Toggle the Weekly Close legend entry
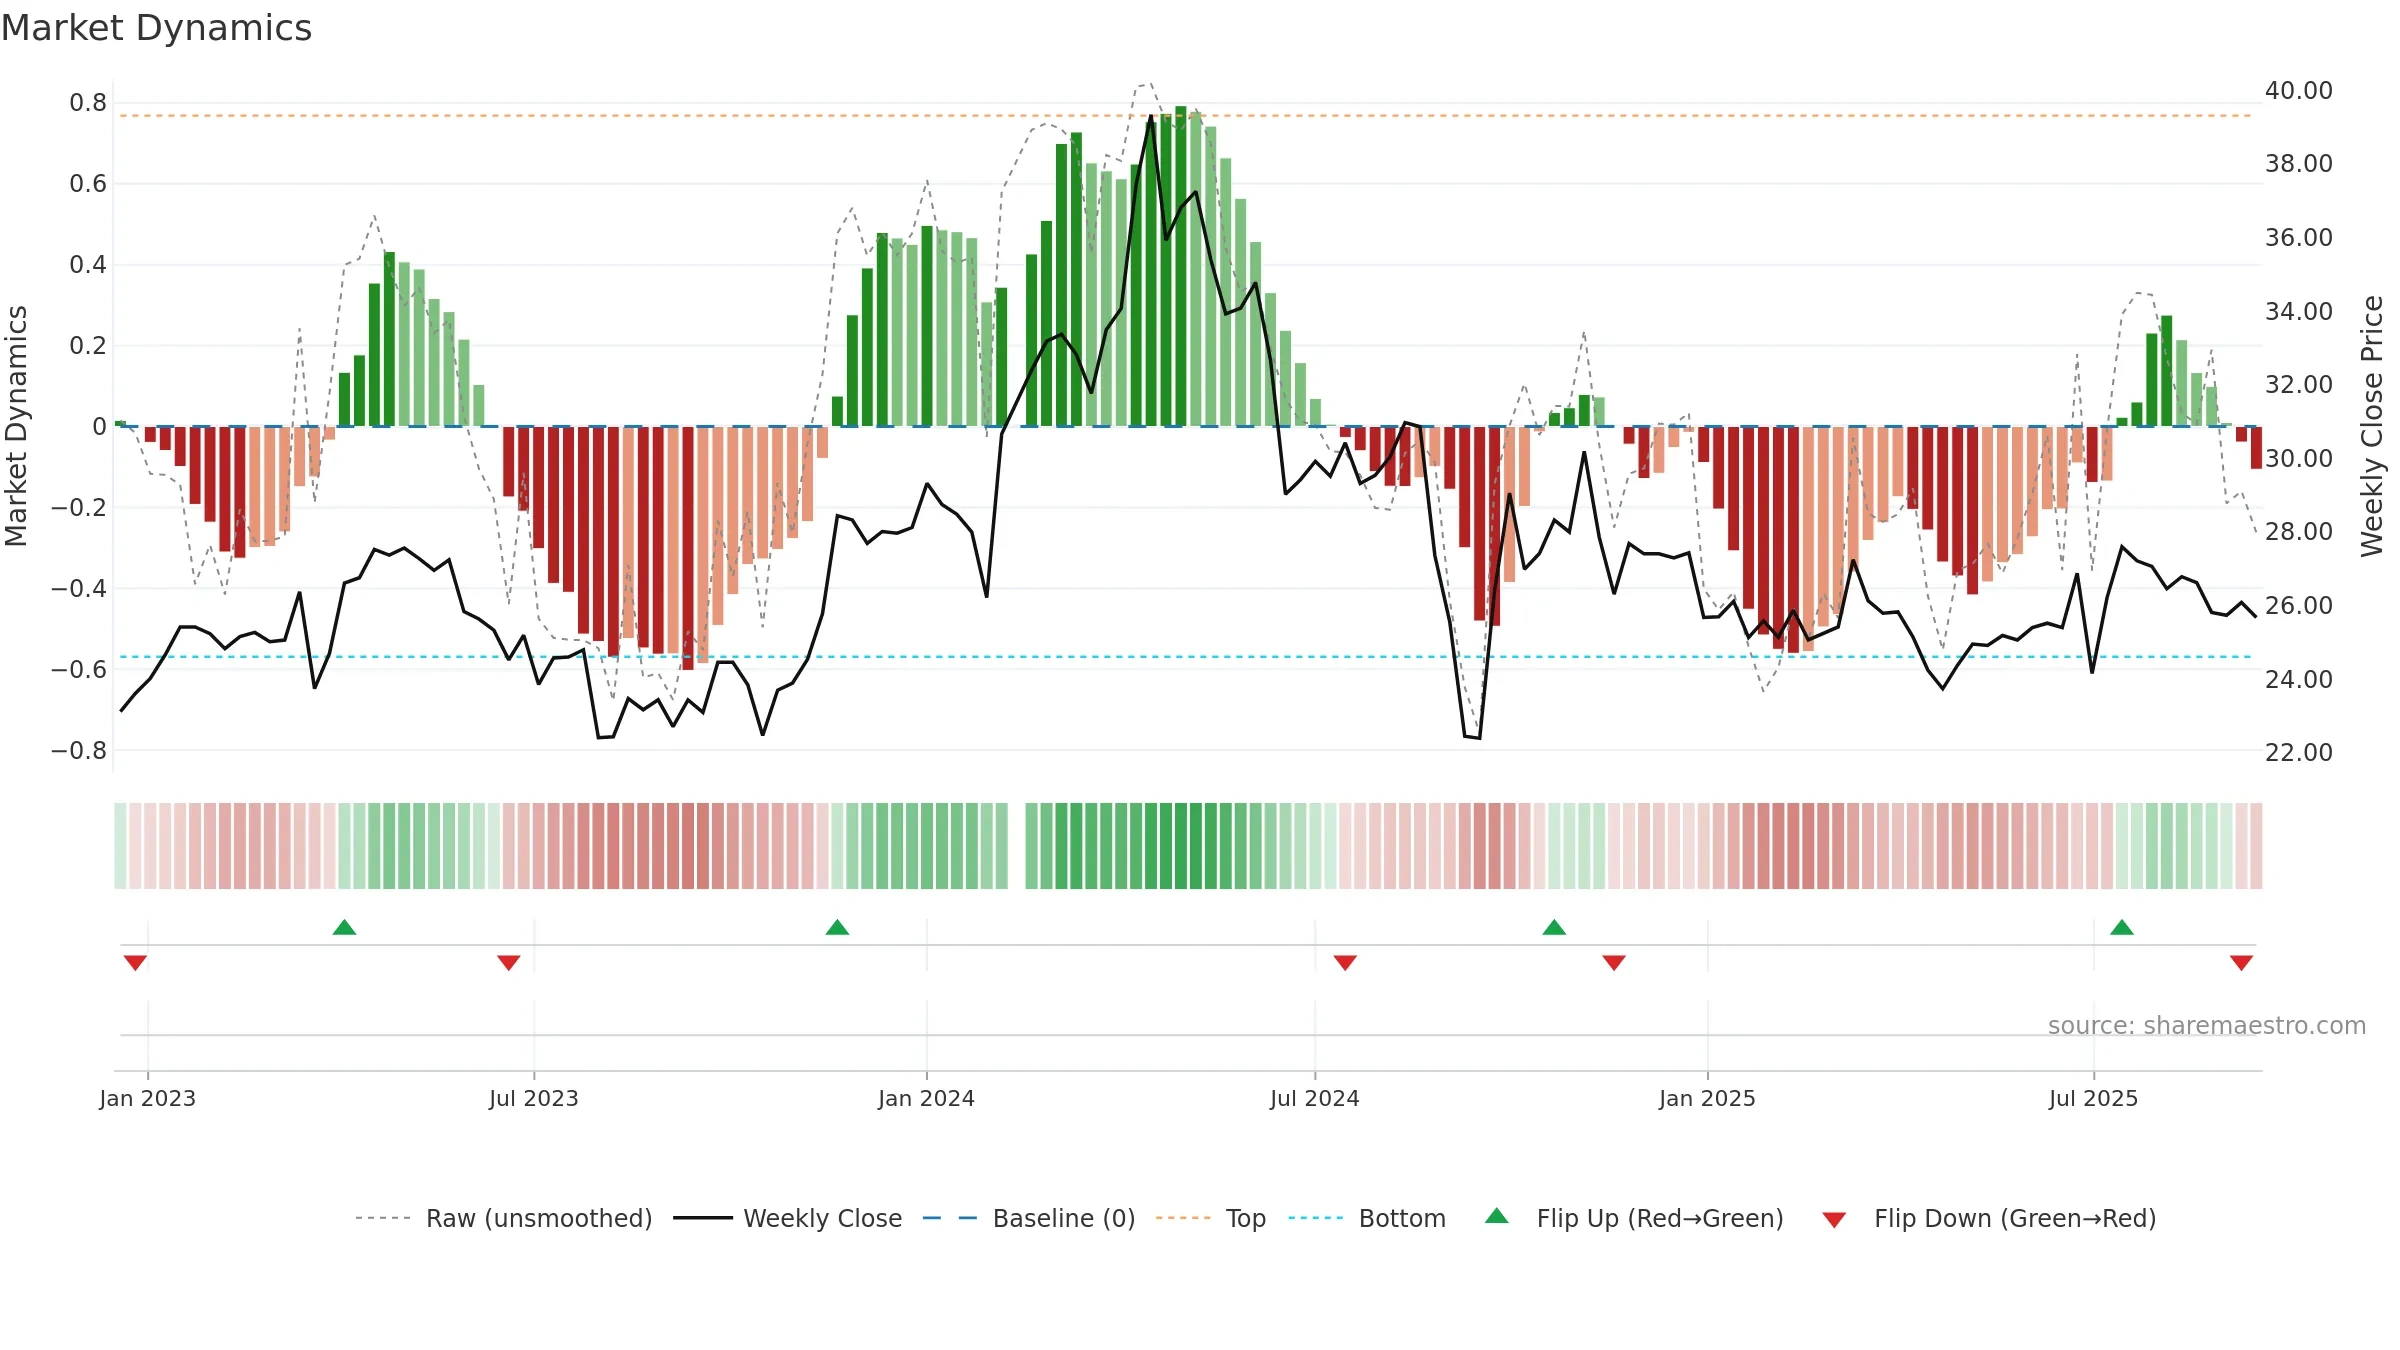The height and width of the screenshot is (1350, 2400). click(x=788, y=1218)
